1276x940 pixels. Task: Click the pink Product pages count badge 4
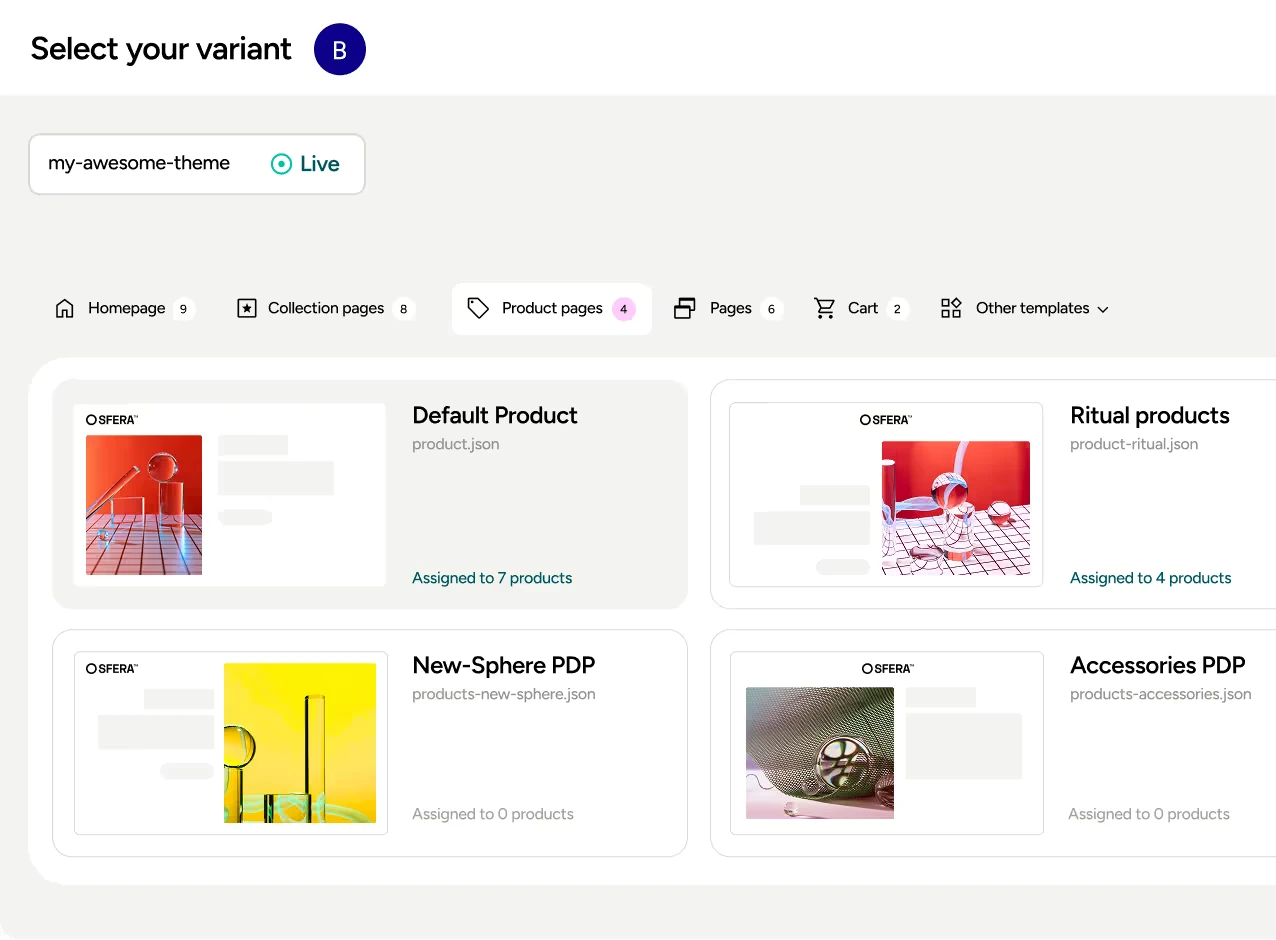click(x=624, y=309)
